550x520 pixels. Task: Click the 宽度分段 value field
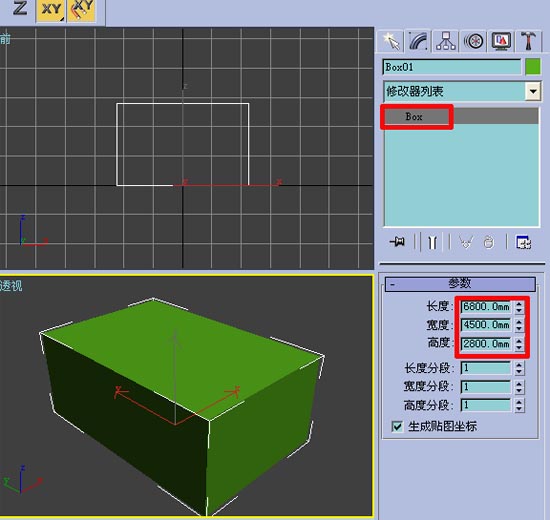486,387
